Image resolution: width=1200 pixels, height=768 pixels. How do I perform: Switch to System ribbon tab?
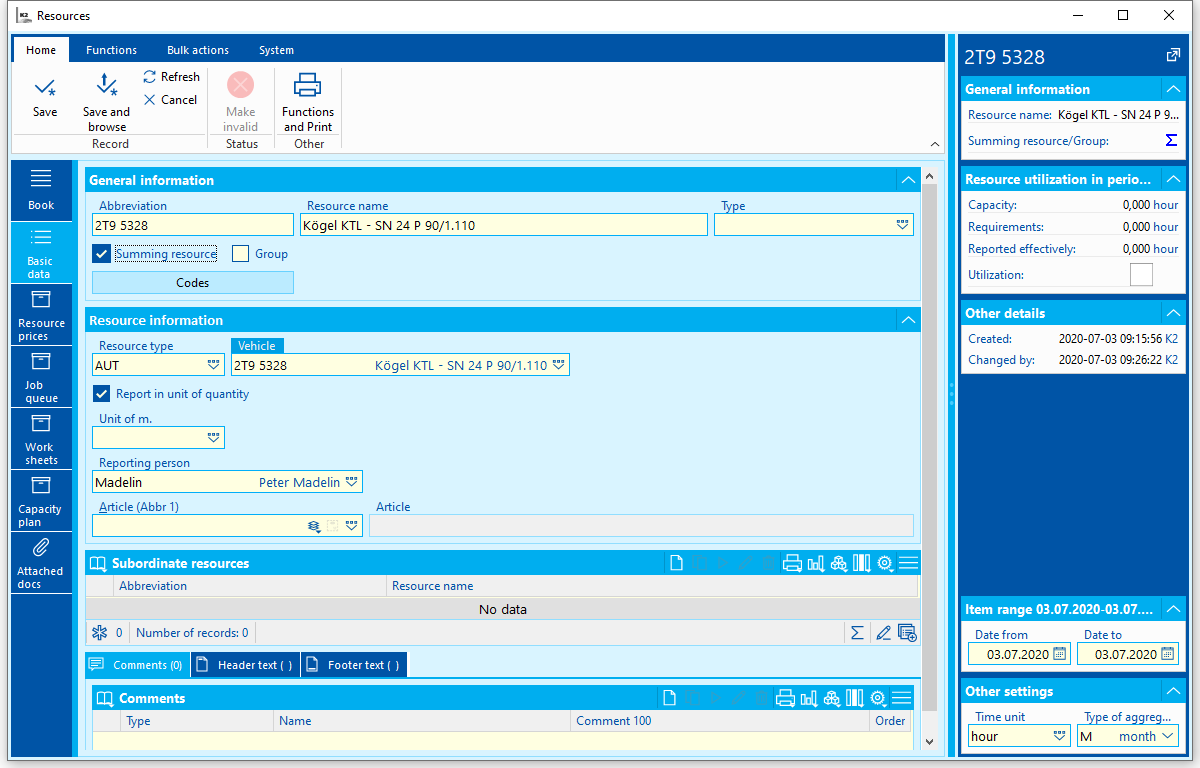tap(276, 50)
